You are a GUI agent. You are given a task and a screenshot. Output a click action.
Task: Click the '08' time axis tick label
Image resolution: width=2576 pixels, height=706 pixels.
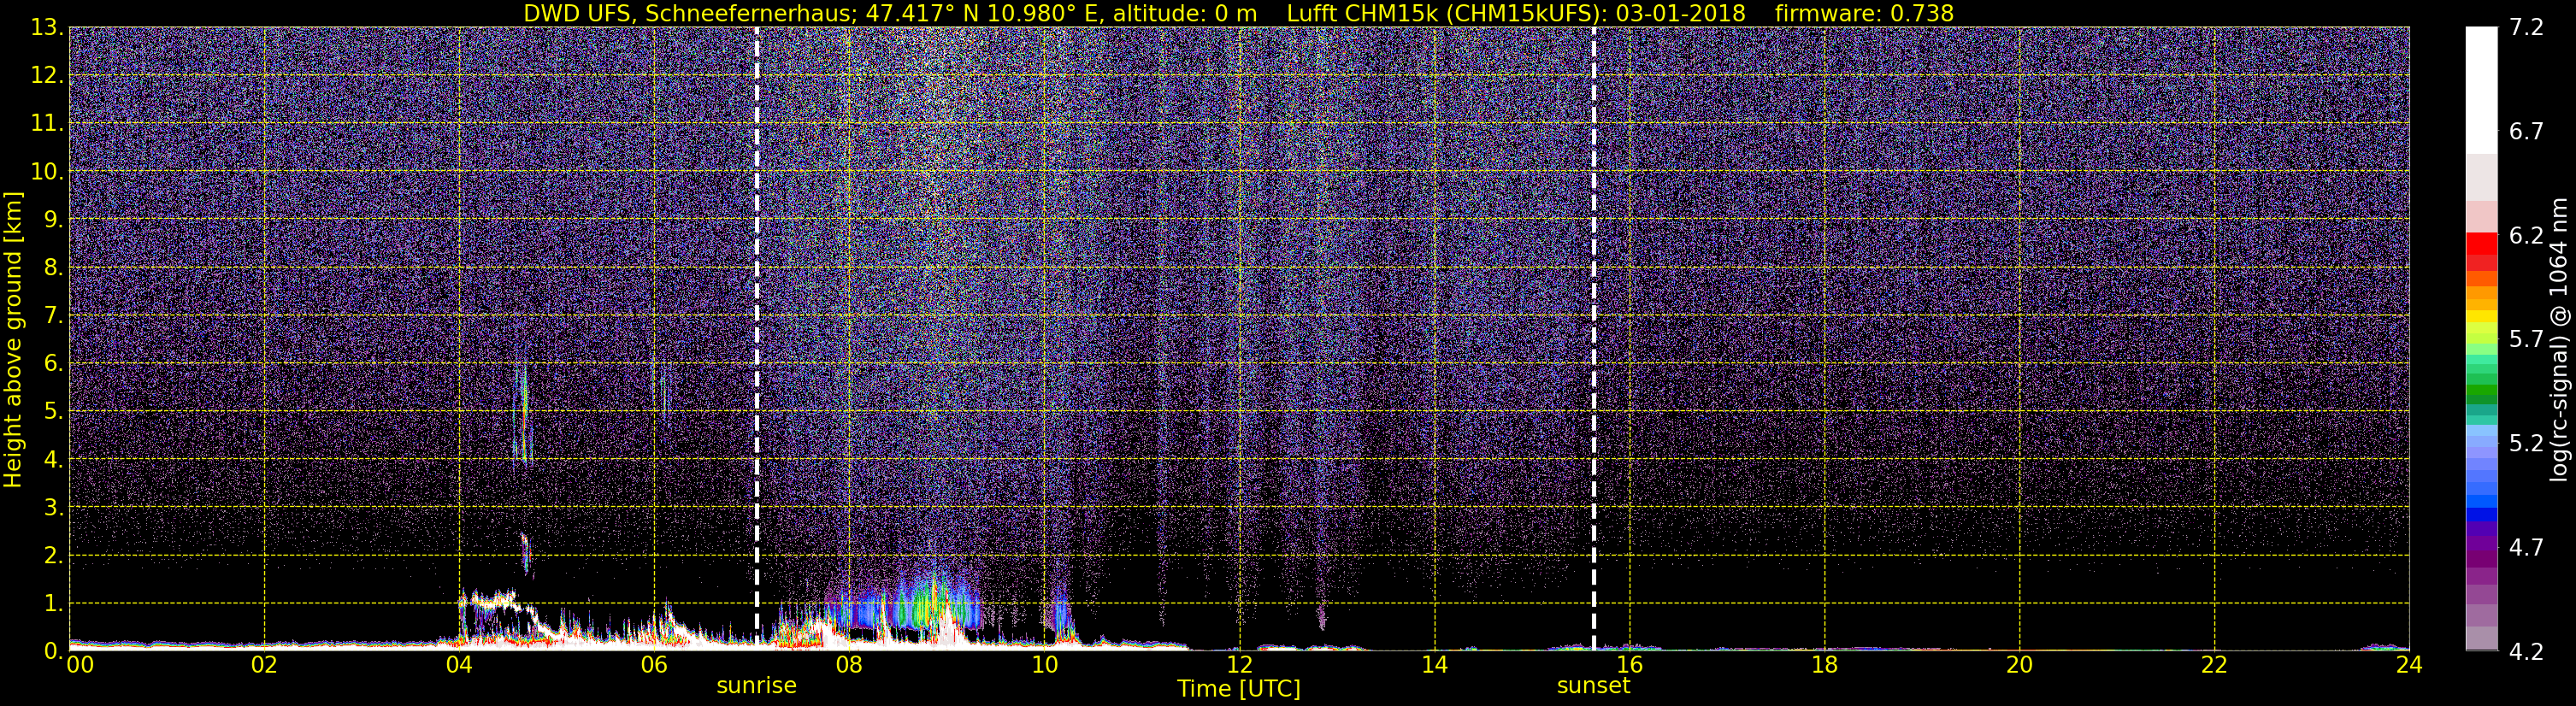click(849, 665)
